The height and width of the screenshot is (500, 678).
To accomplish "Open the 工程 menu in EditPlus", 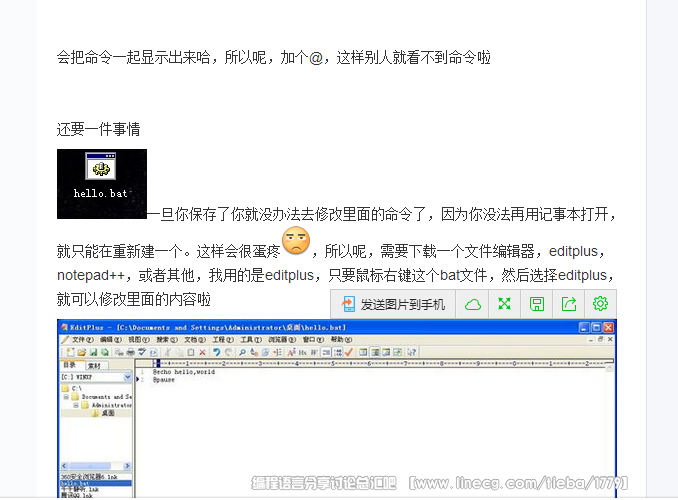I will click(223, 340).
